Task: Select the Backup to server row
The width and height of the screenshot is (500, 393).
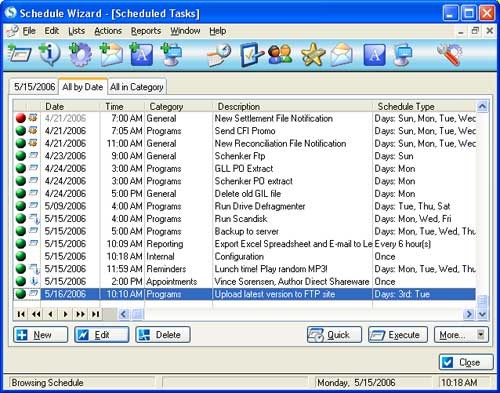Action: click(245, 231)
